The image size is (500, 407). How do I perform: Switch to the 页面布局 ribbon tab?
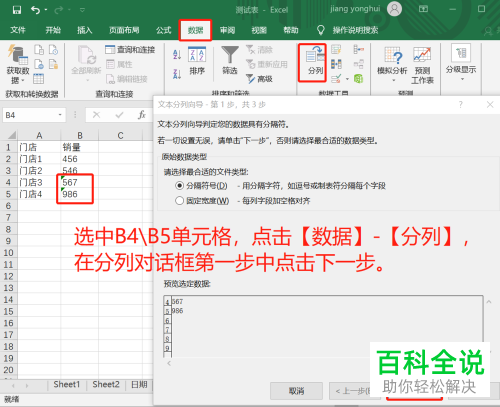click(124, 30)
